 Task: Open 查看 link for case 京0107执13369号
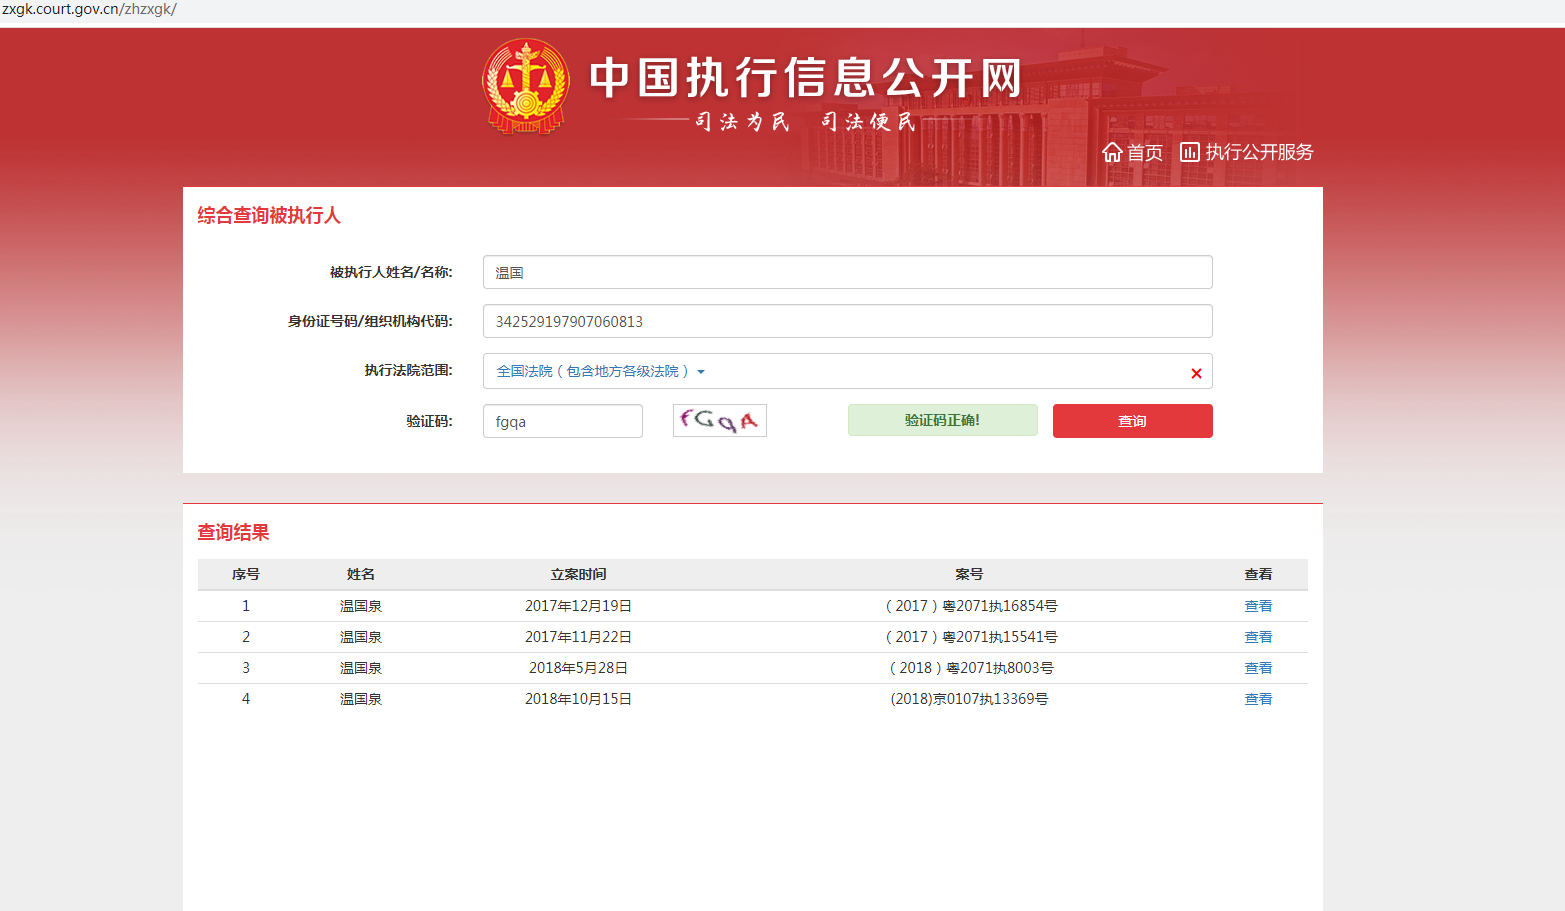(1257, 699)
